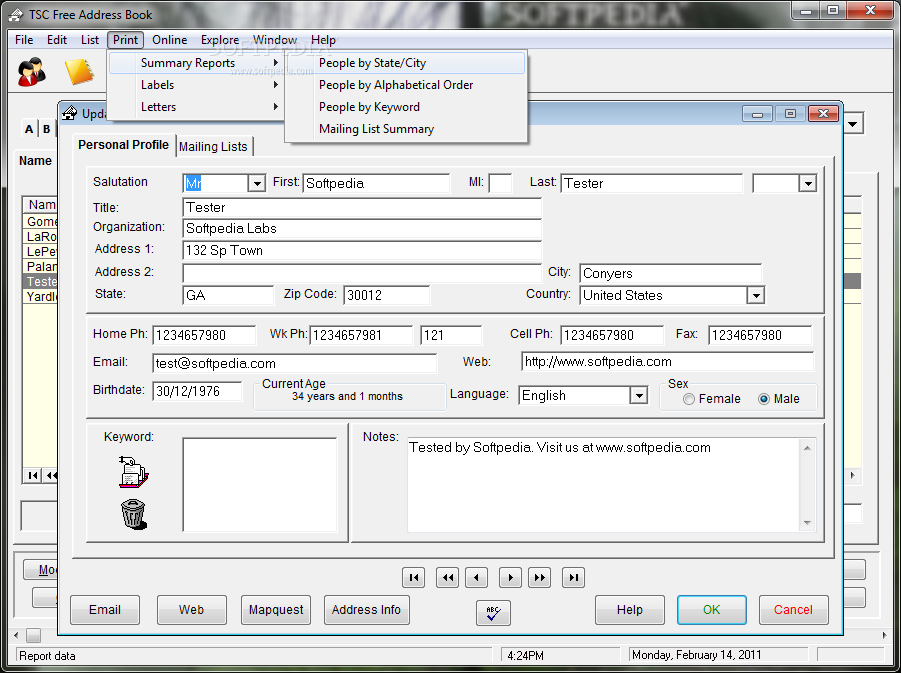Choose People by State/City report
901x673 pixels.
[x=406, y=63]
